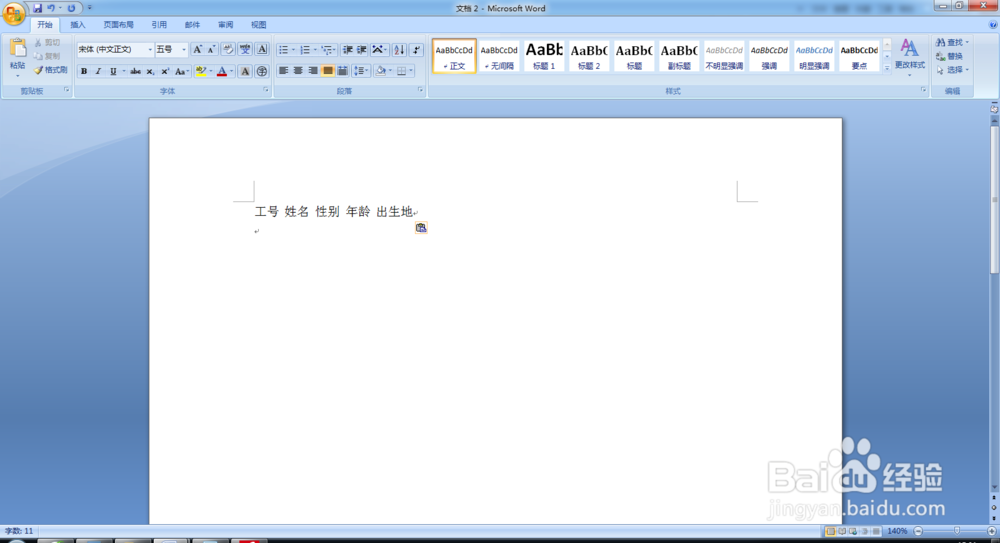
Task: Apply strikethrough abc formatting
Action: pyautogui.click(x=135, y=71)
